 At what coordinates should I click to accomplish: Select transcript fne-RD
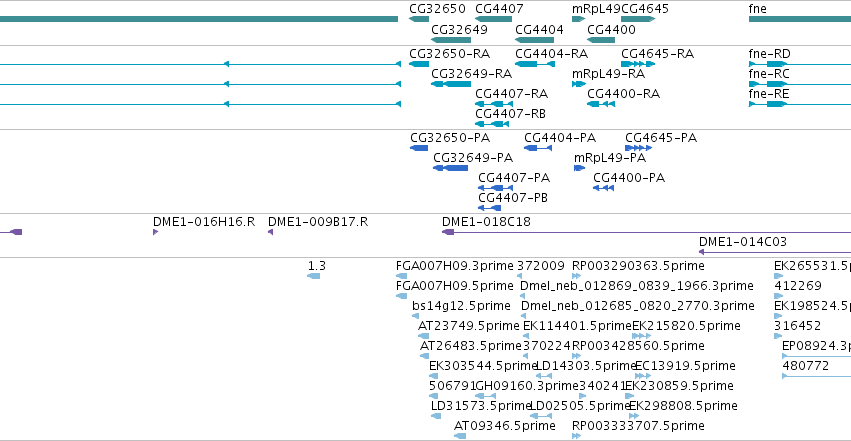point(800,64)
